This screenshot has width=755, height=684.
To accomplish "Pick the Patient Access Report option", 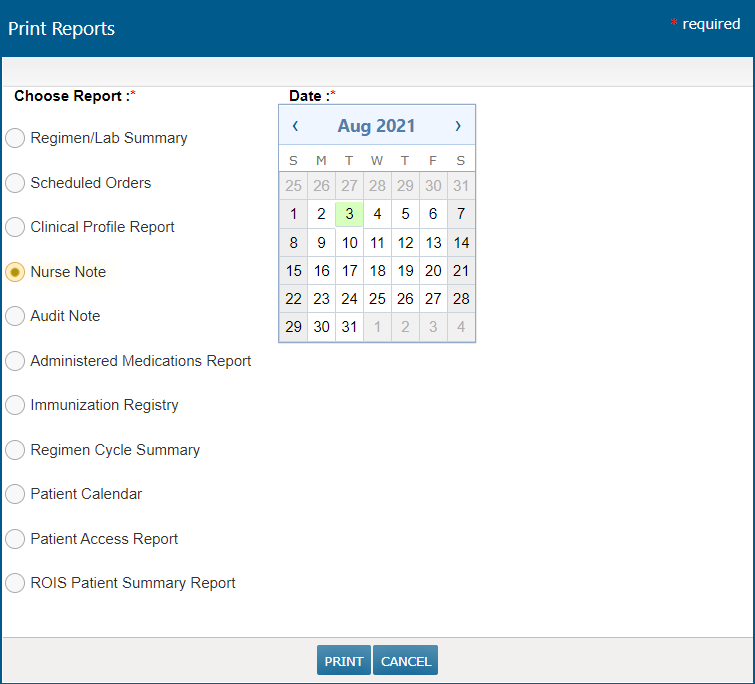I will [15, 539].
